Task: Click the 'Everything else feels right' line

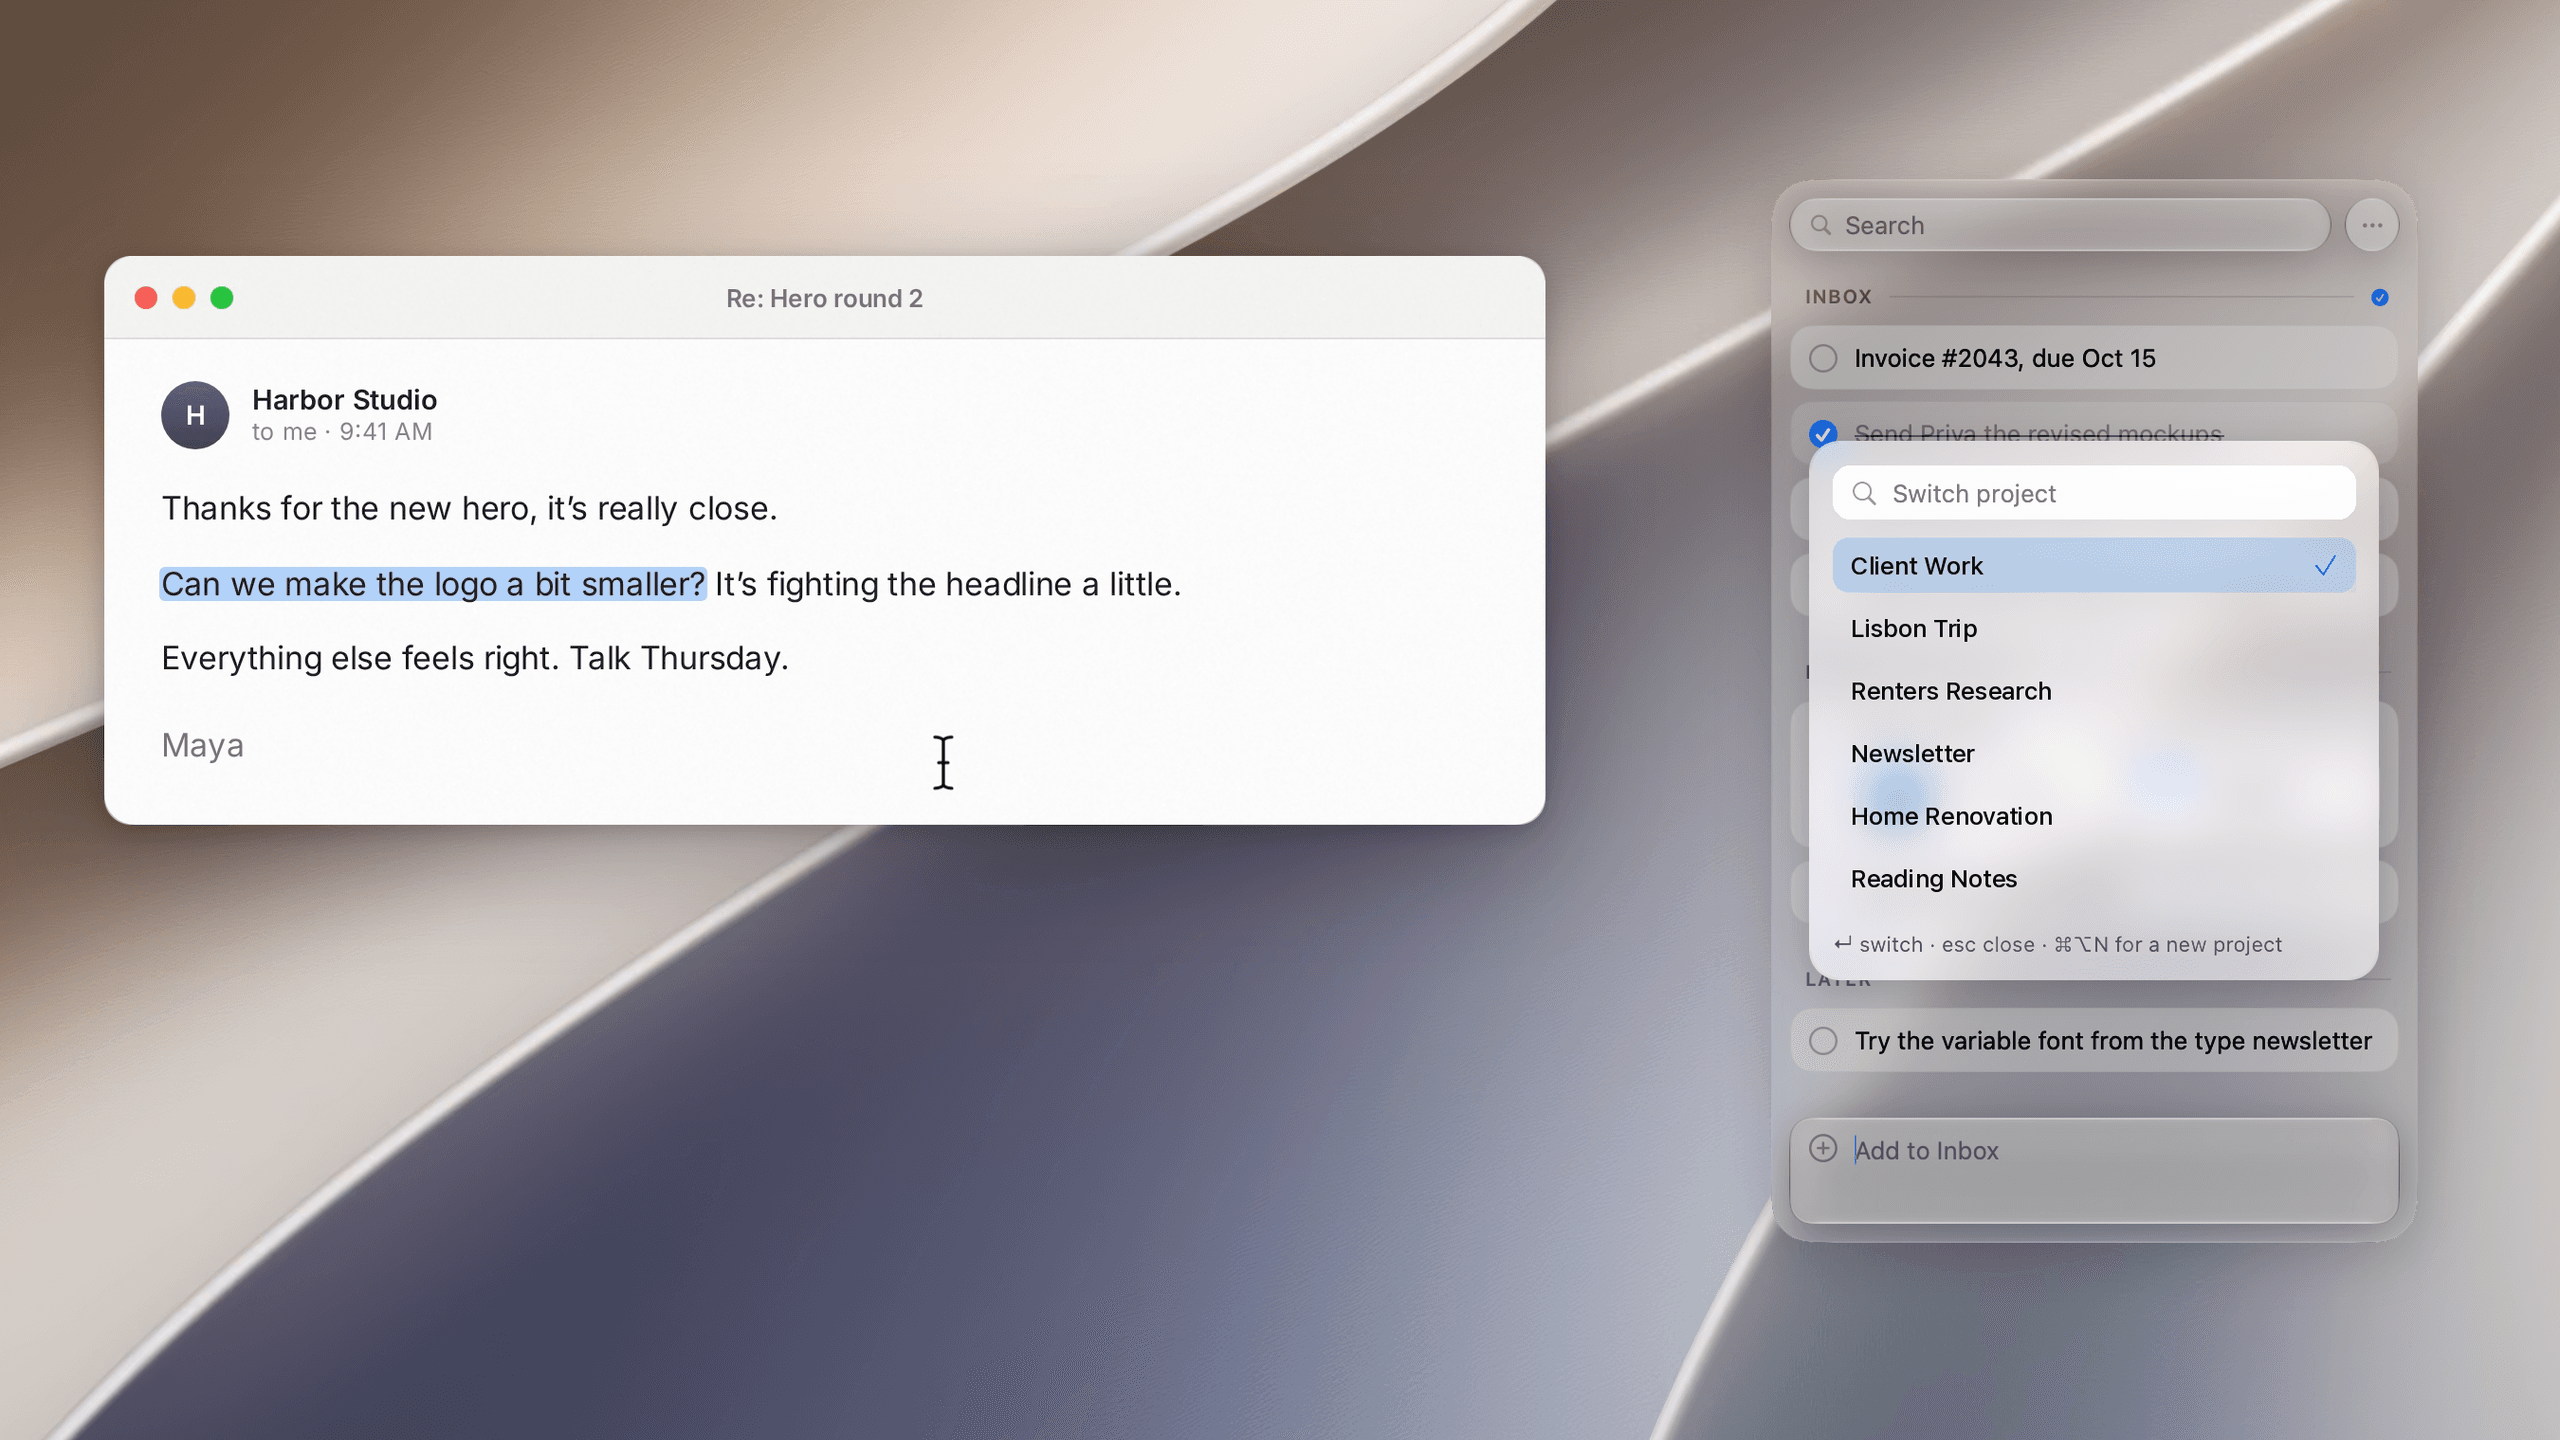Action: (x=475, y=658)
